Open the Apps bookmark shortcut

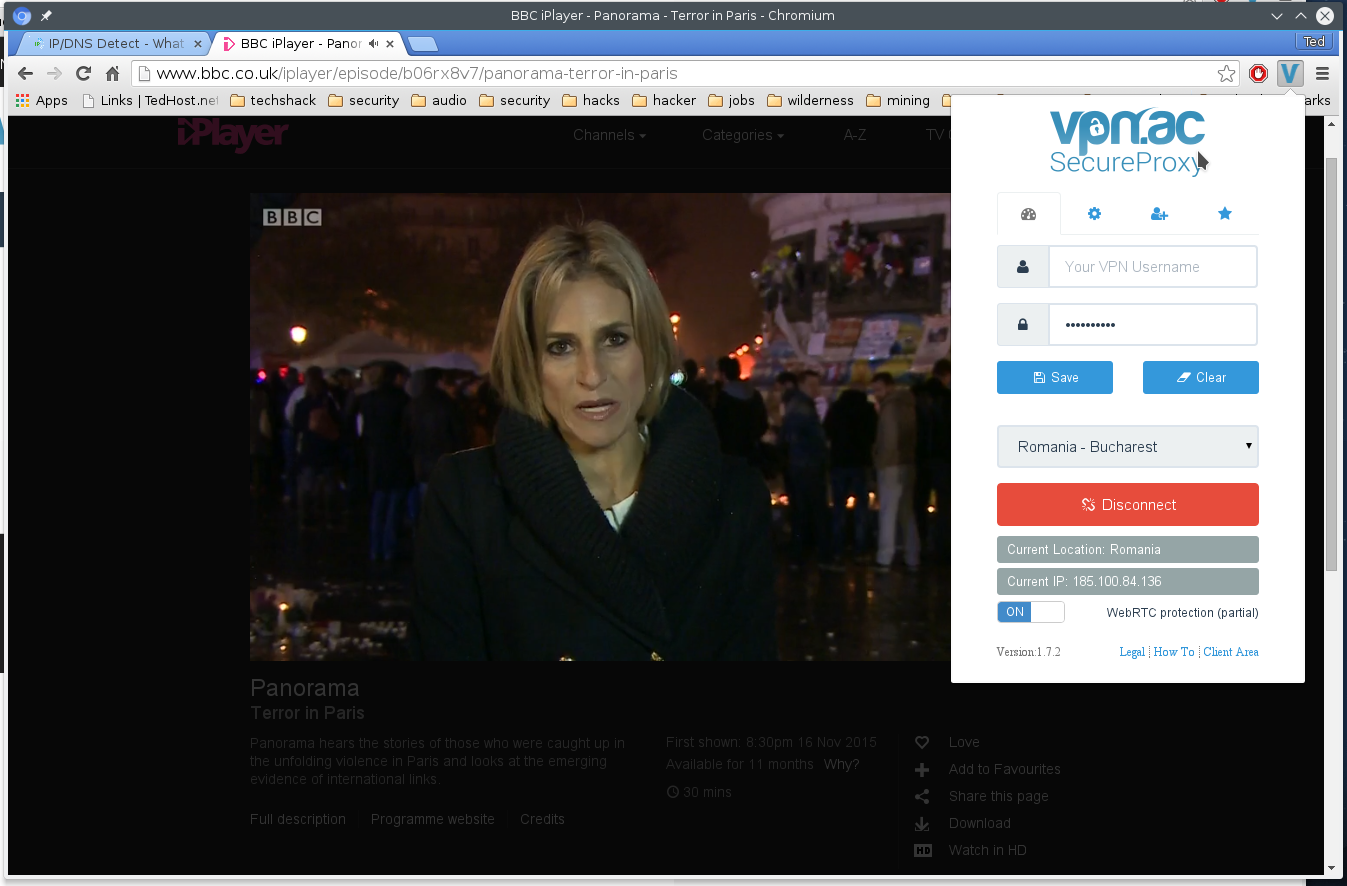tap(41, 100)
